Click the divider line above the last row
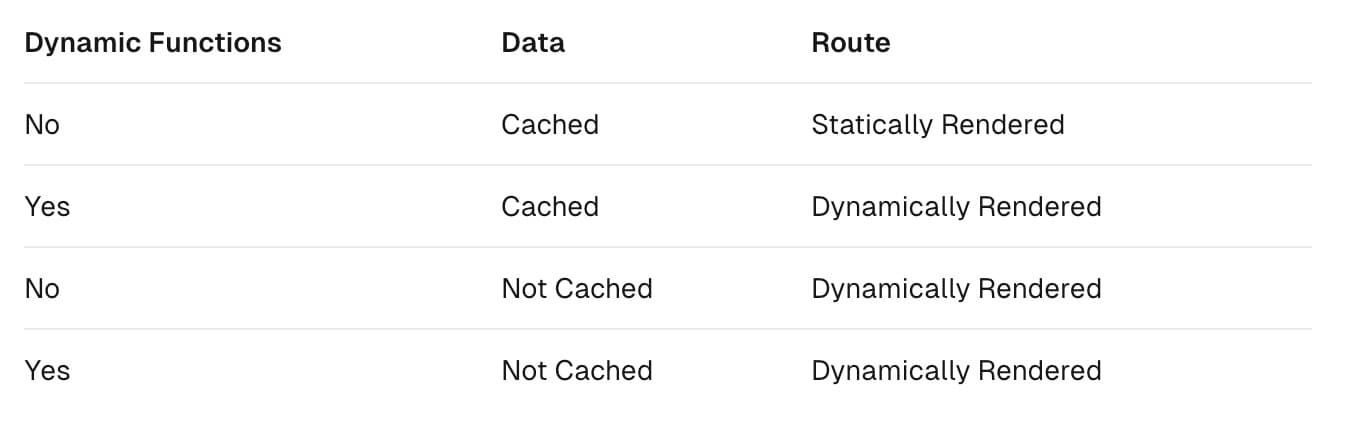Viewport: 1360px width, 448px height. pyautogui.click(x=667, y=329)
